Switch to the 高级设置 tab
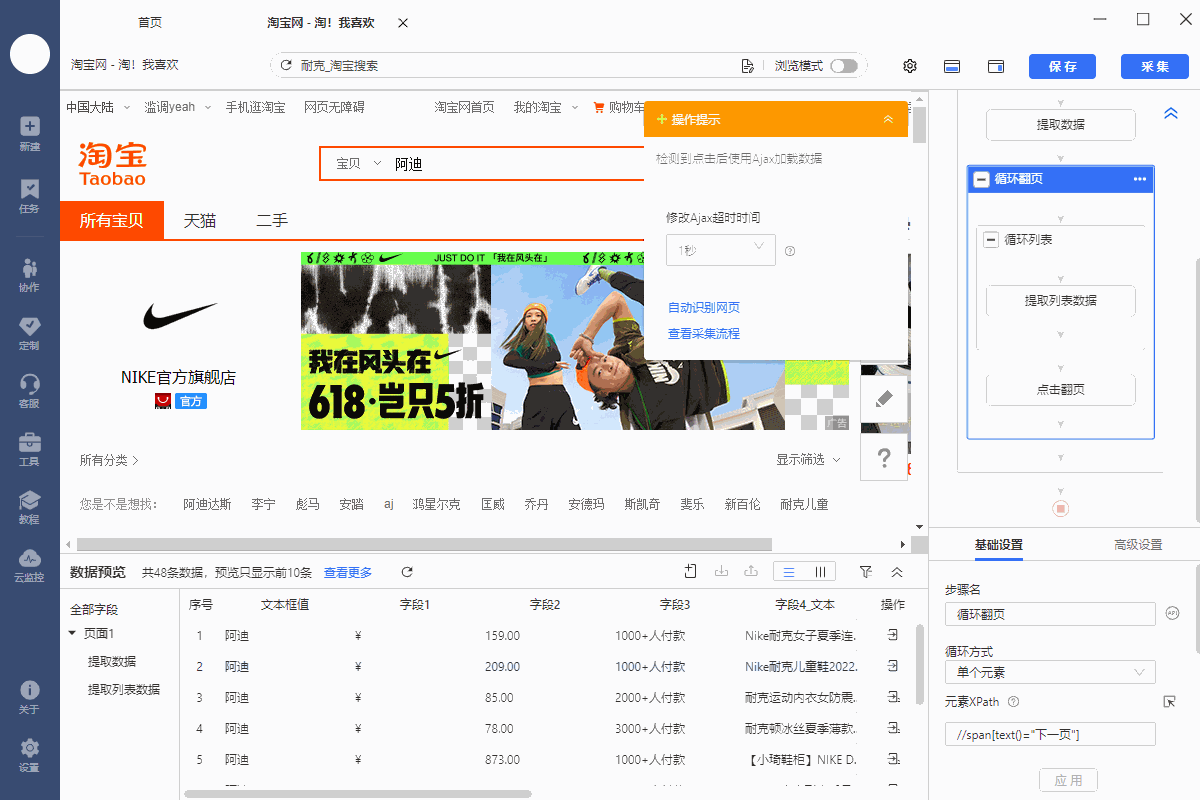This screenshot has height=800, width=1200. (1138, 545)
